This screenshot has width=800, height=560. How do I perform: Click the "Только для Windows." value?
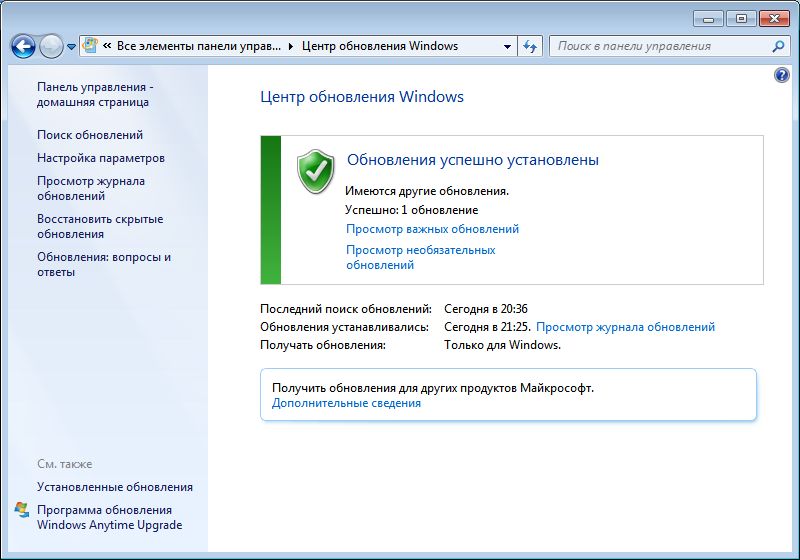pyautogui.click(x=503, y=345)
